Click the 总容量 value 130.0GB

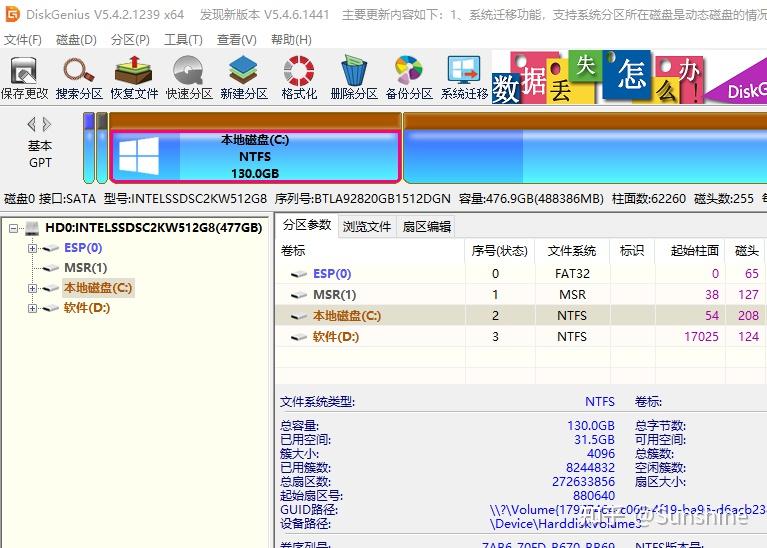pyautogui.click(x=590, y=426)
